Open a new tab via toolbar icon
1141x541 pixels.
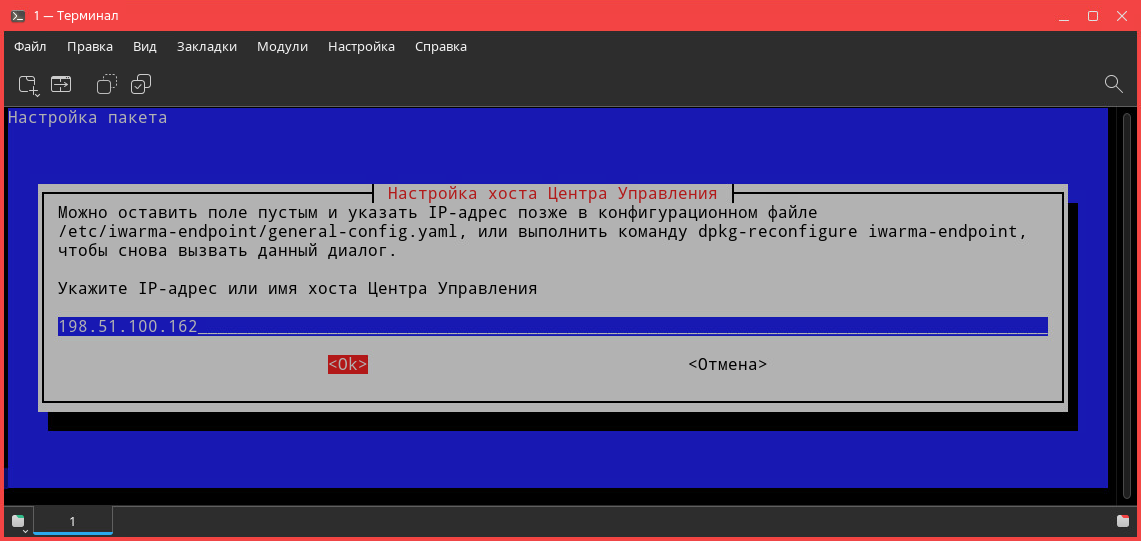[x=29, y=84]
